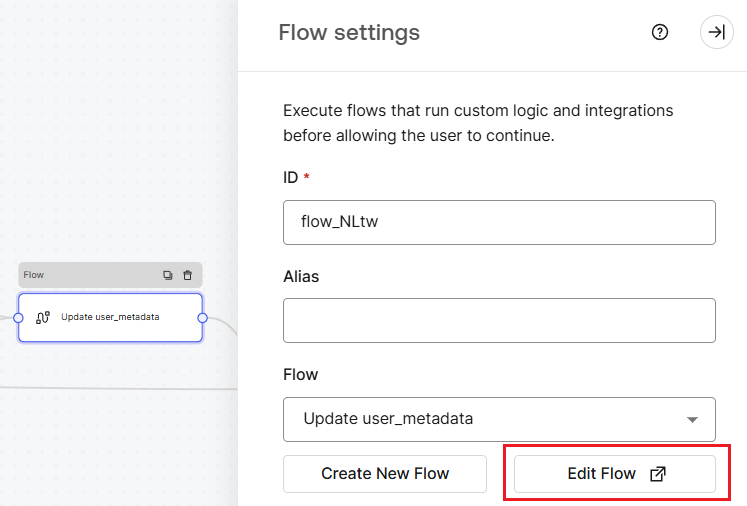The height and width of the screenshot is (506, 747).
Task: Click the right connector circle of the node
Action: pyautogui.click(x=202, y=318)
